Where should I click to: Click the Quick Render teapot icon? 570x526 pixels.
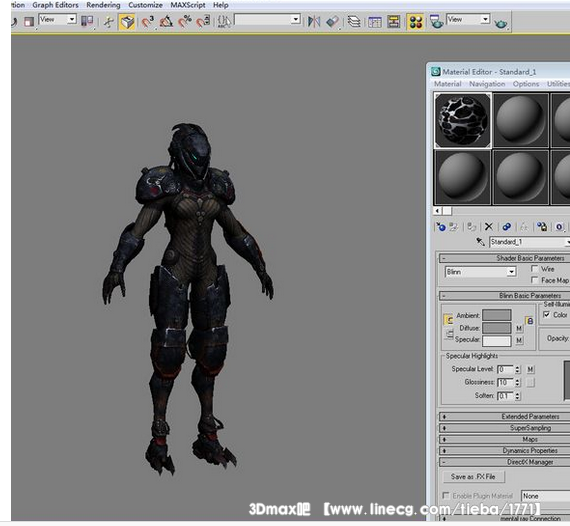[501, 23]
